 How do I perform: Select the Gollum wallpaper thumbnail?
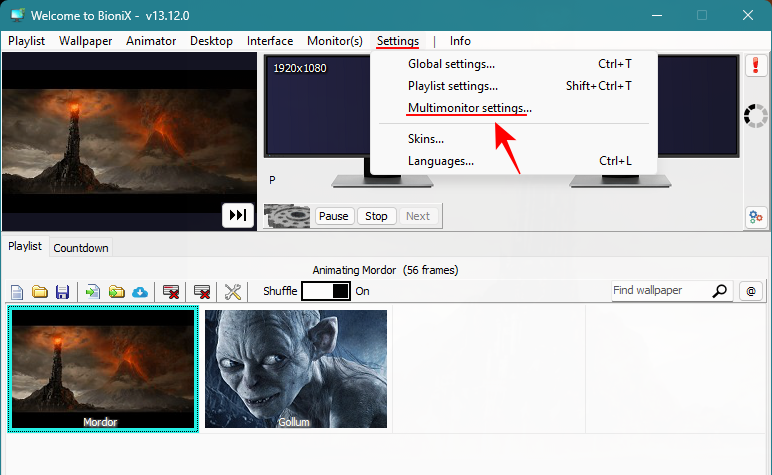296,370
